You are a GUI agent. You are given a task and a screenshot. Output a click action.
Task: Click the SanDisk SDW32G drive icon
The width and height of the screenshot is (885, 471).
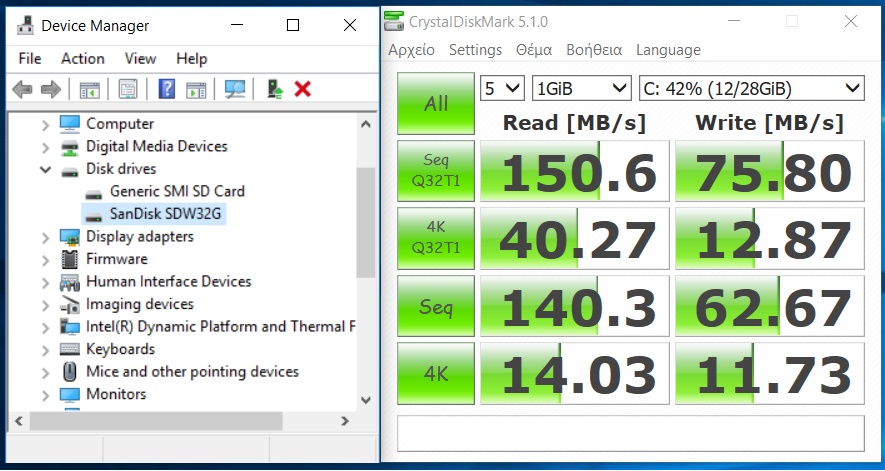[x=93, y=215]
